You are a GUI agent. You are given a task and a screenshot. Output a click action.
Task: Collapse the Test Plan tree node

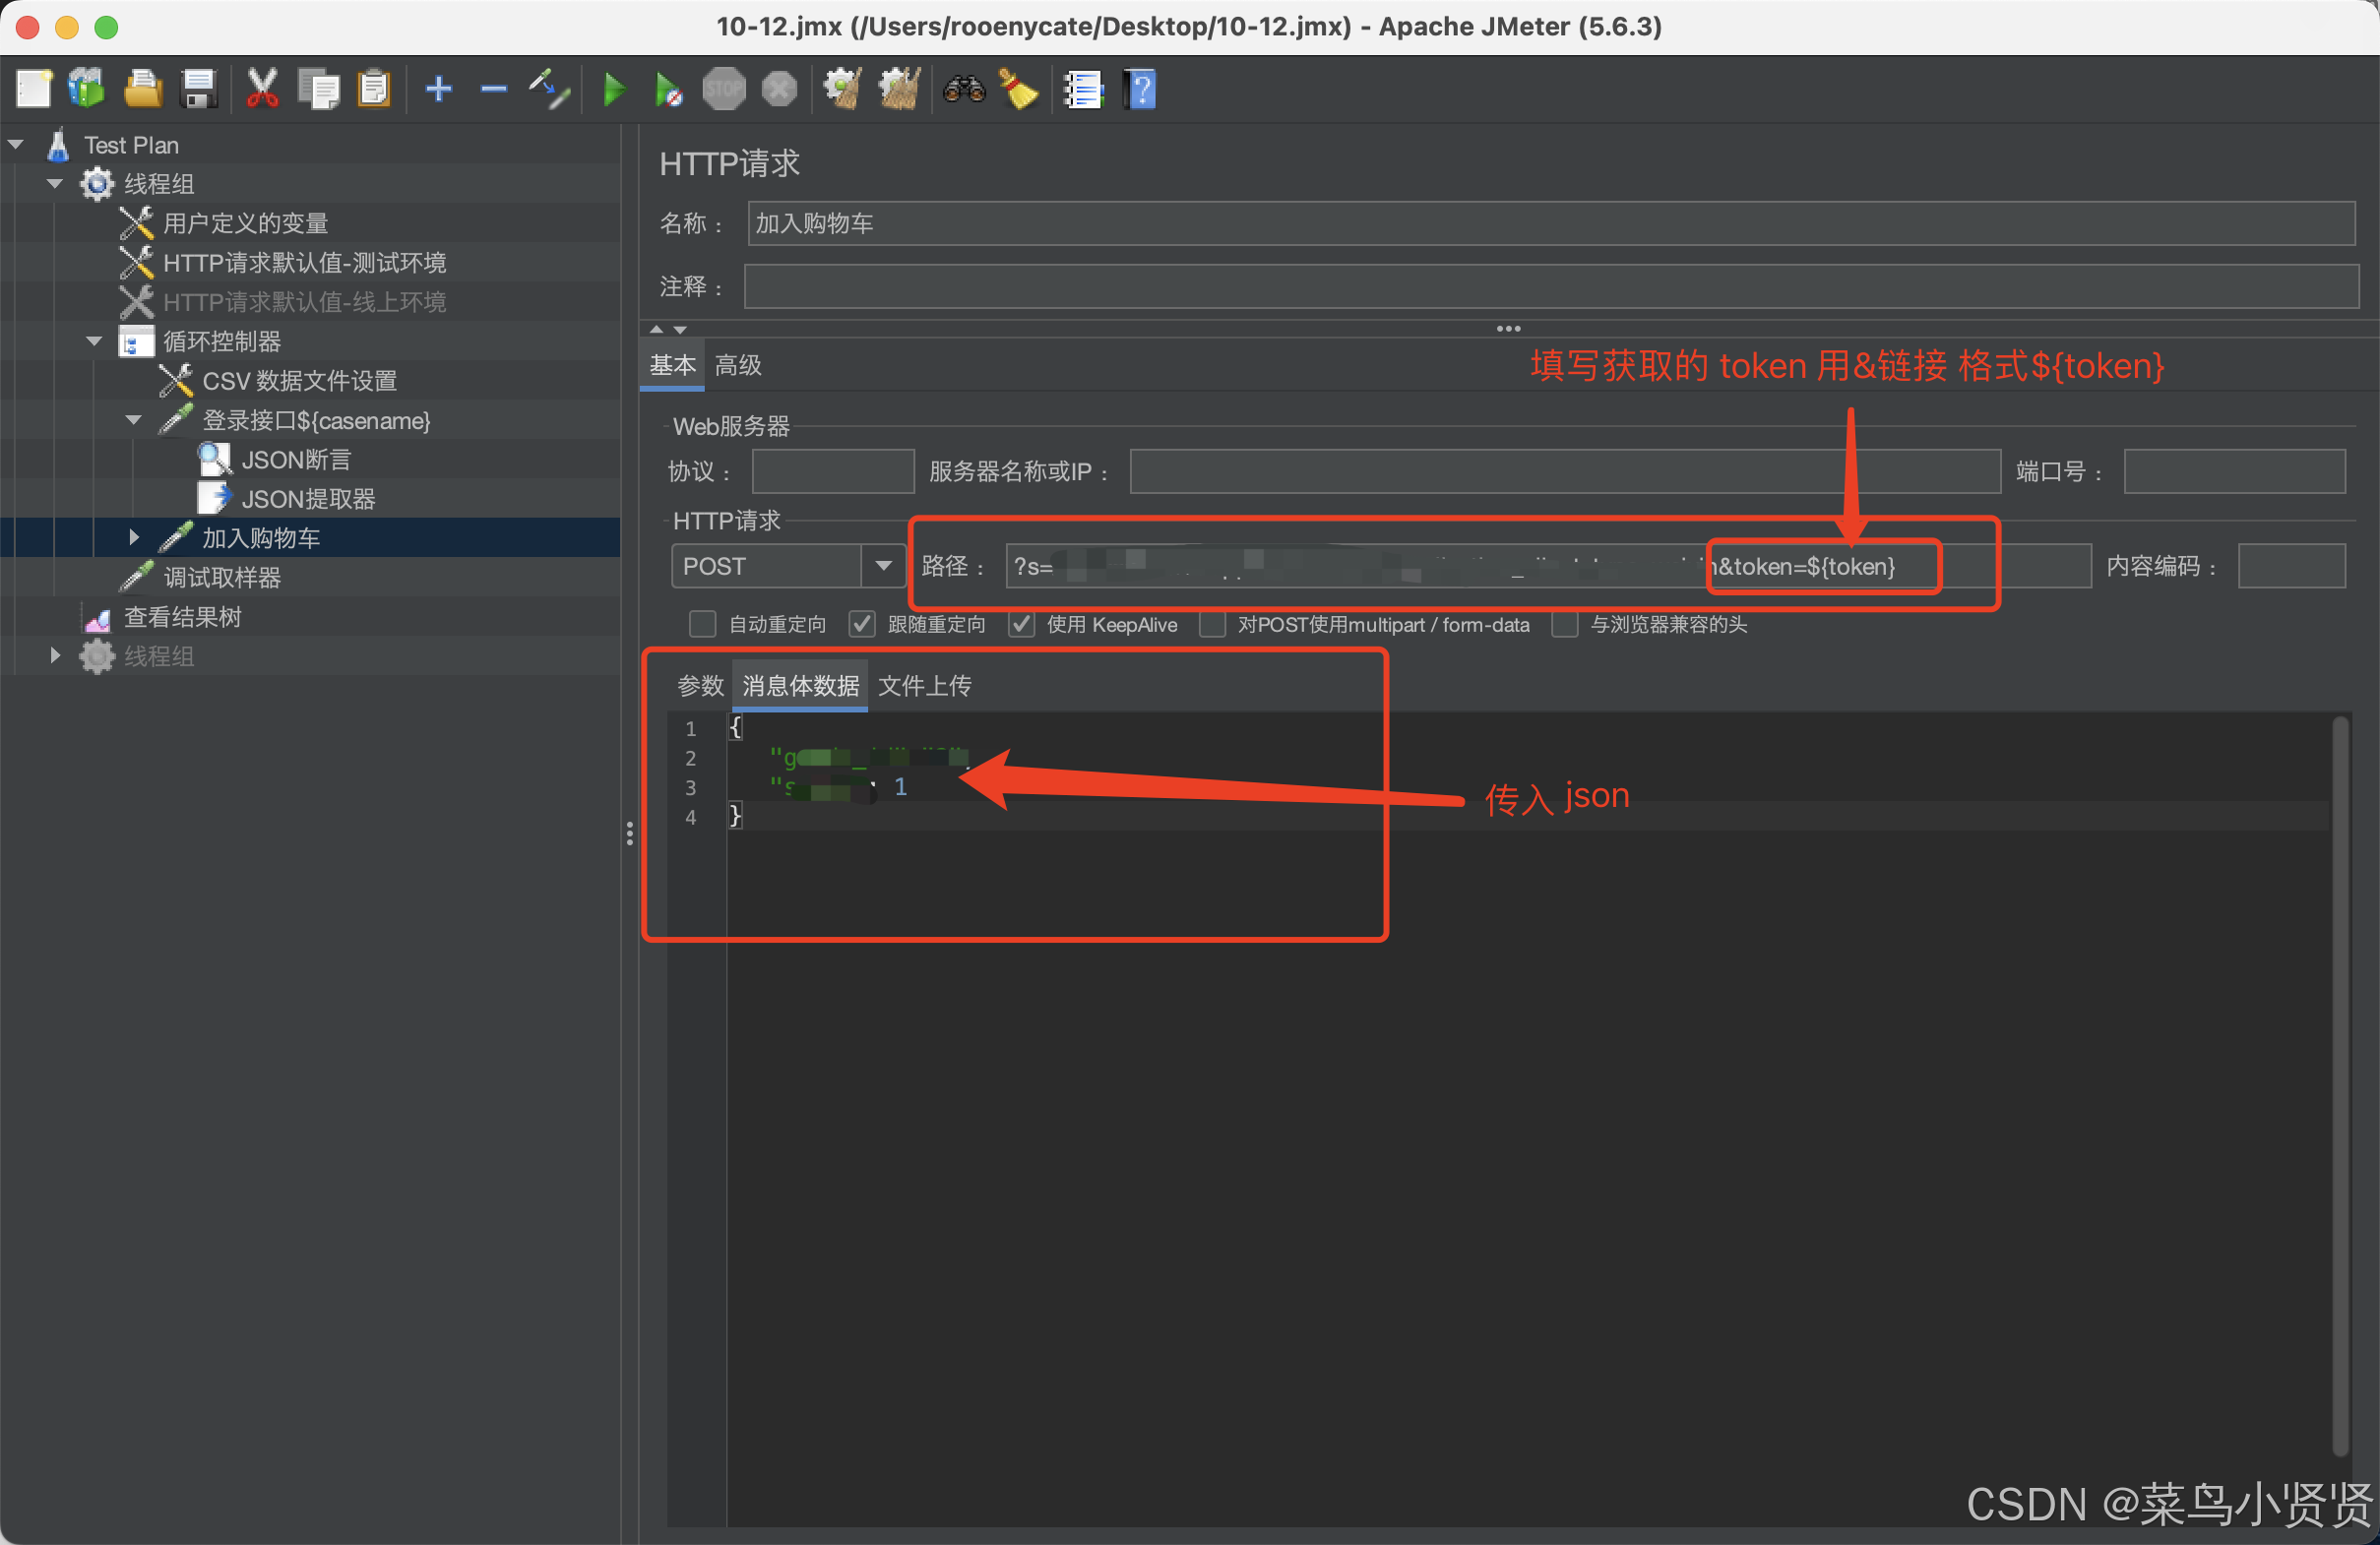[x=16, y=145]
